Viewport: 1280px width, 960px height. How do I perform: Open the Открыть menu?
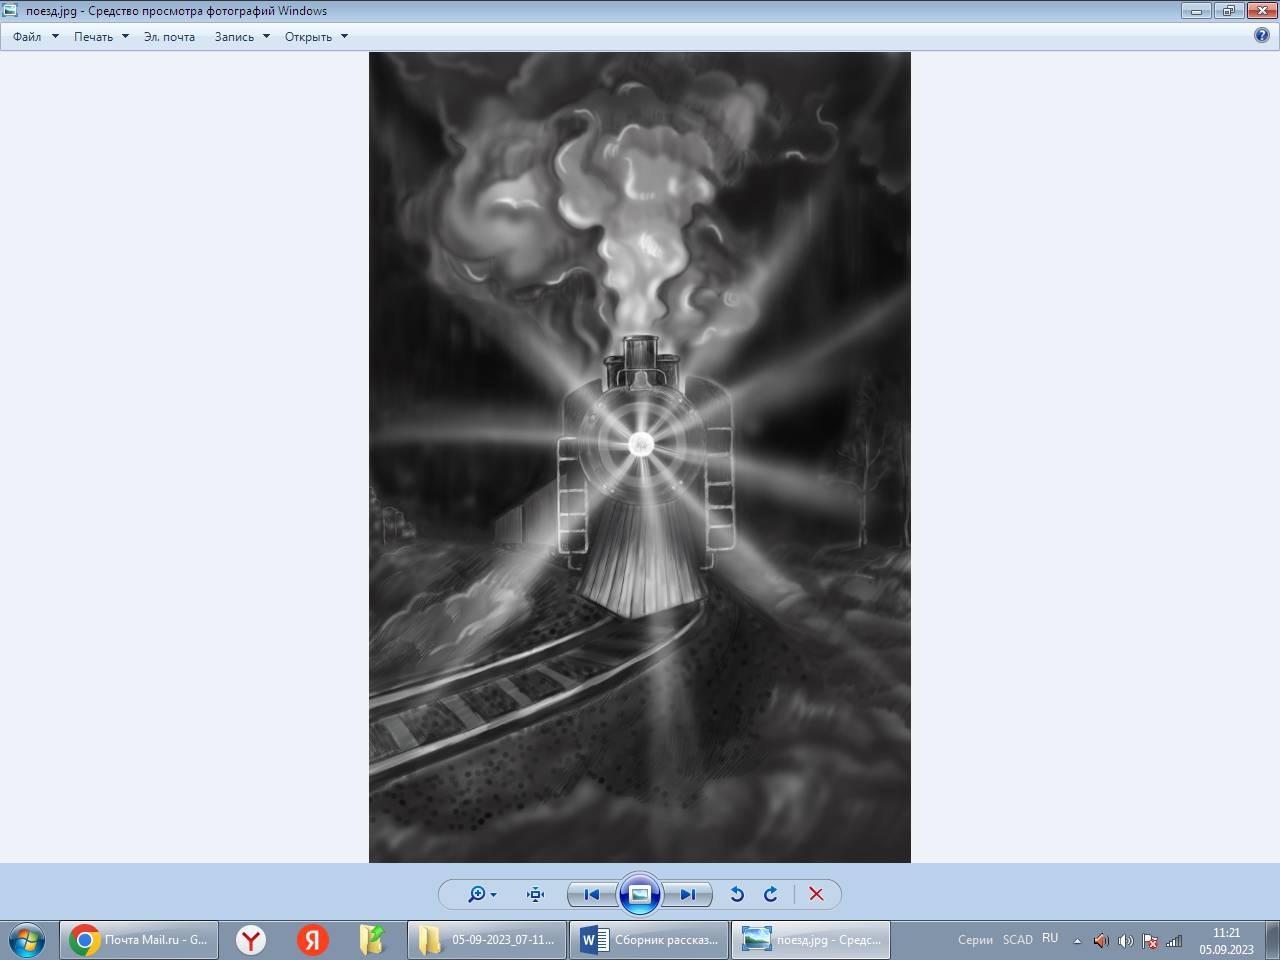[316, 37]
